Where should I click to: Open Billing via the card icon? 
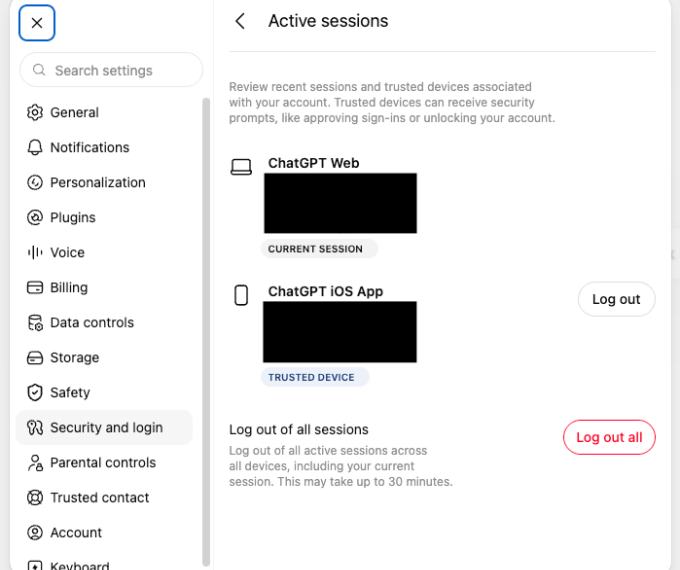click(35, 288)
